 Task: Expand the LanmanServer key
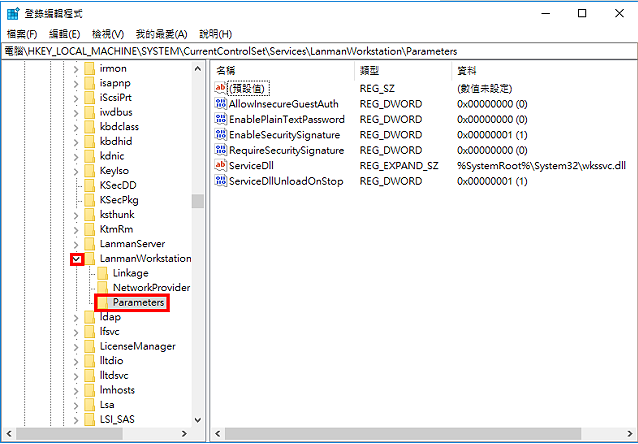coord(76,244)
